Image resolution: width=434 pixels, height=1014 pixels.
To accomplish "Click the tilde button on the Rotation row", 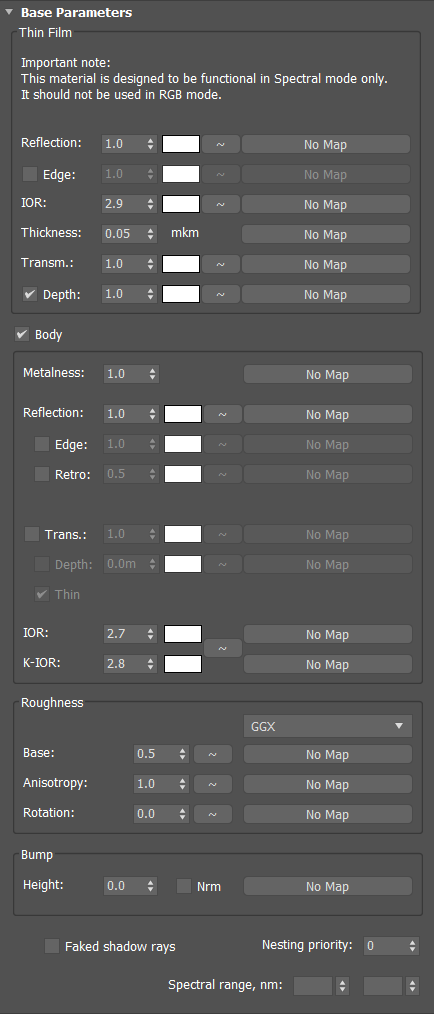I will click(213, 814).
